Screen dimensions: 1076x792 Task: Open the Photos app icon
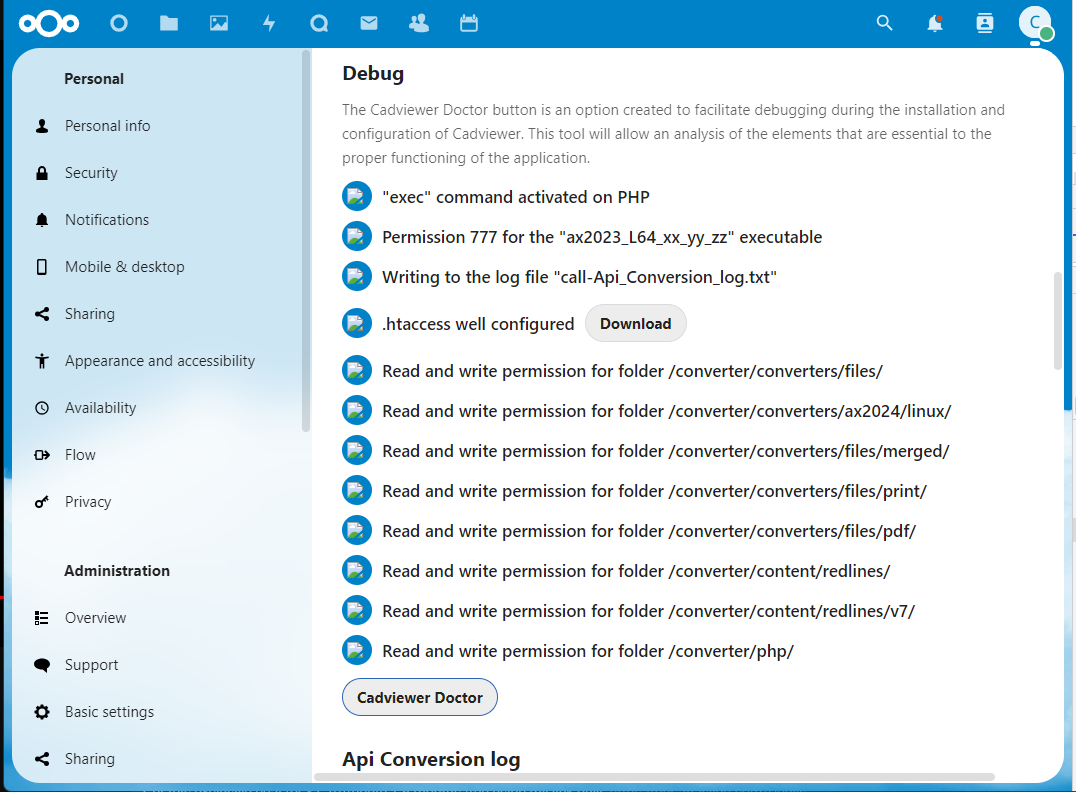[x=219, y=23]
